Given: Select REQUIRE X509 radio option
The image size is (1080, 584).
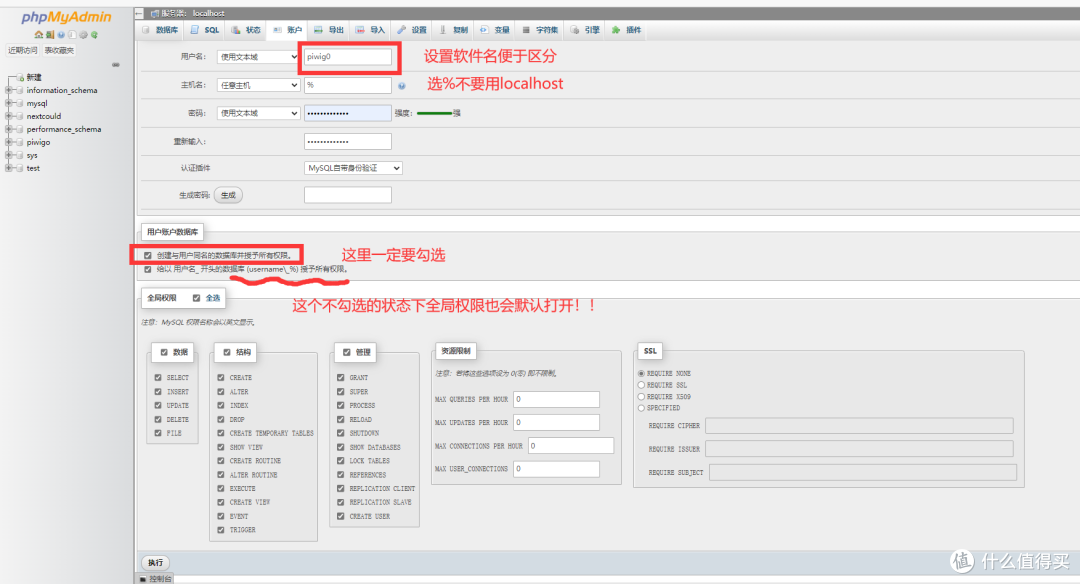Looking at the screenshot, I should pyautogui.click(x=641, y=397).
